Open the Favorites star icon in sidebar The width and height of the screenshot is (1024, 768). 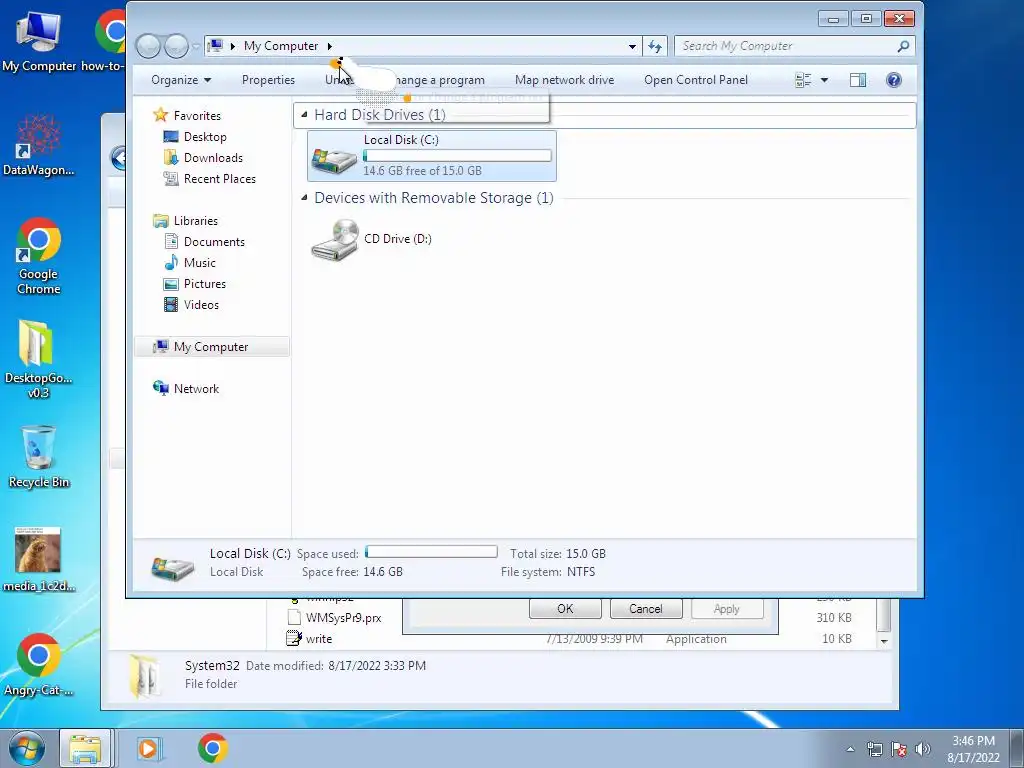161,116
